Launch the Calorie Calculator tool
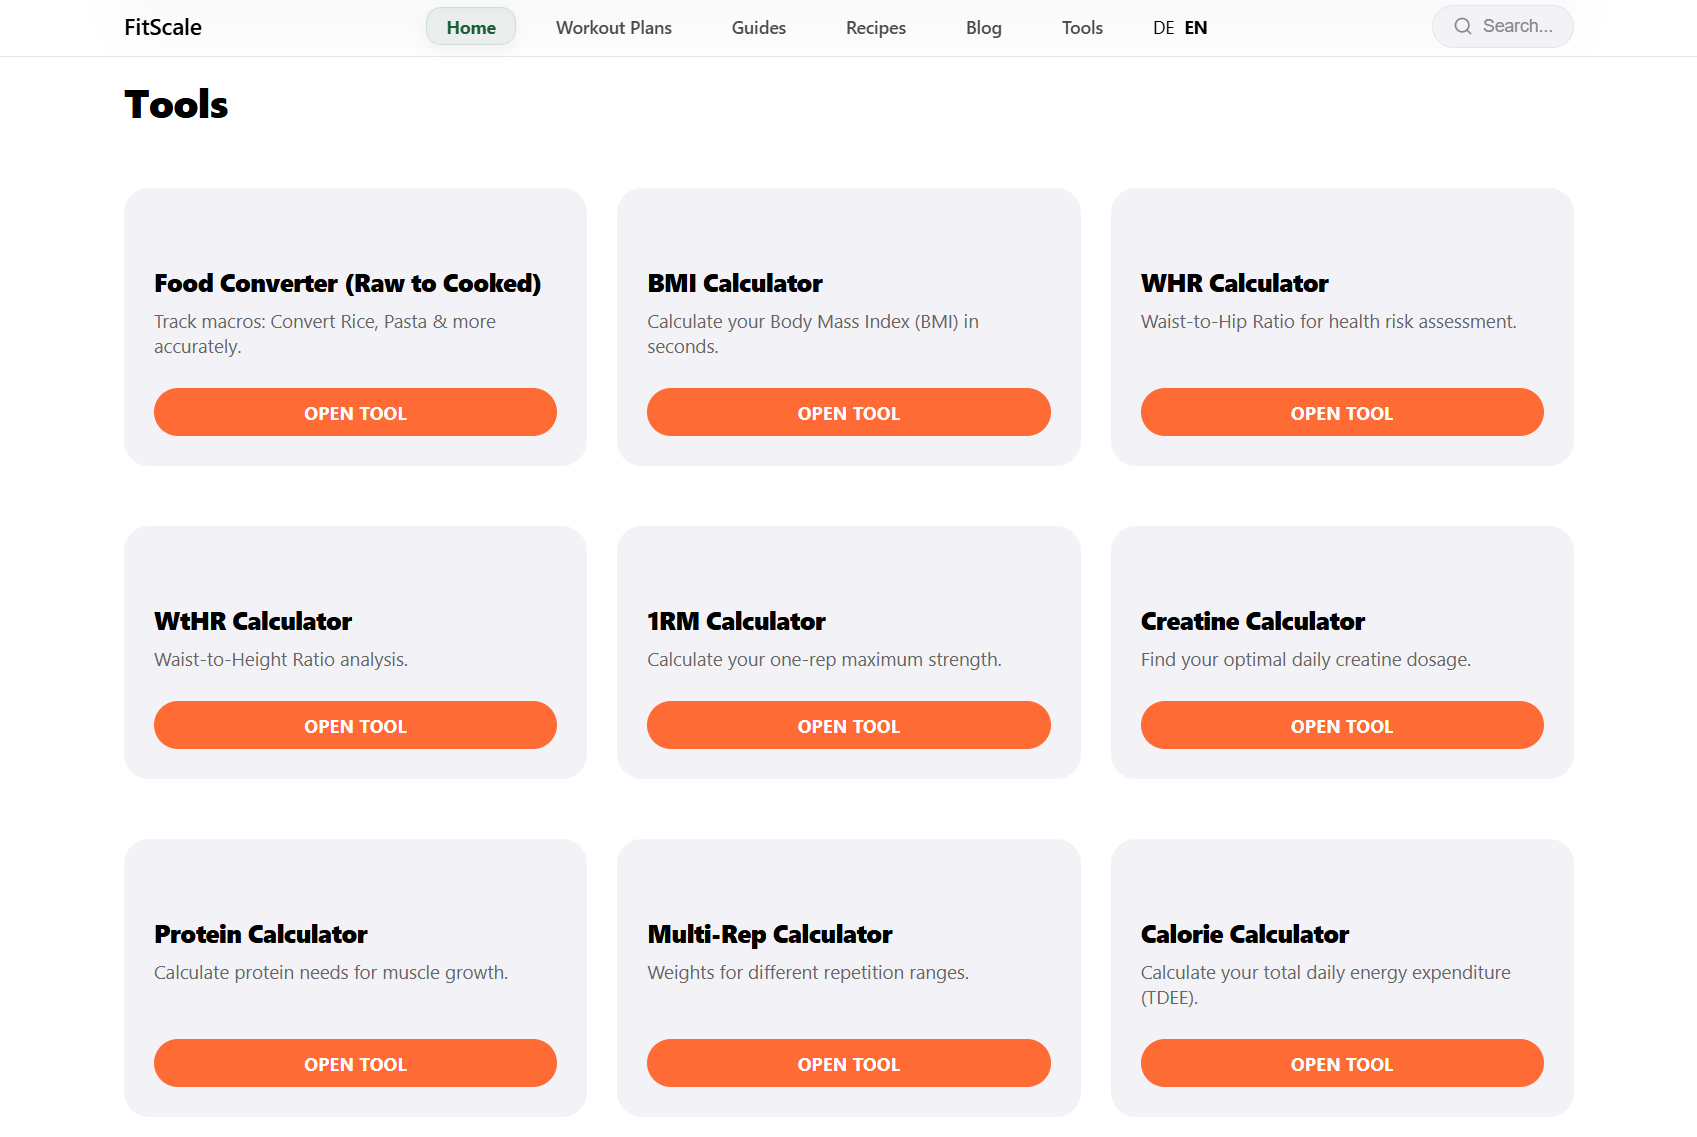Screen dimensions: 1697x1137 1341,1063
